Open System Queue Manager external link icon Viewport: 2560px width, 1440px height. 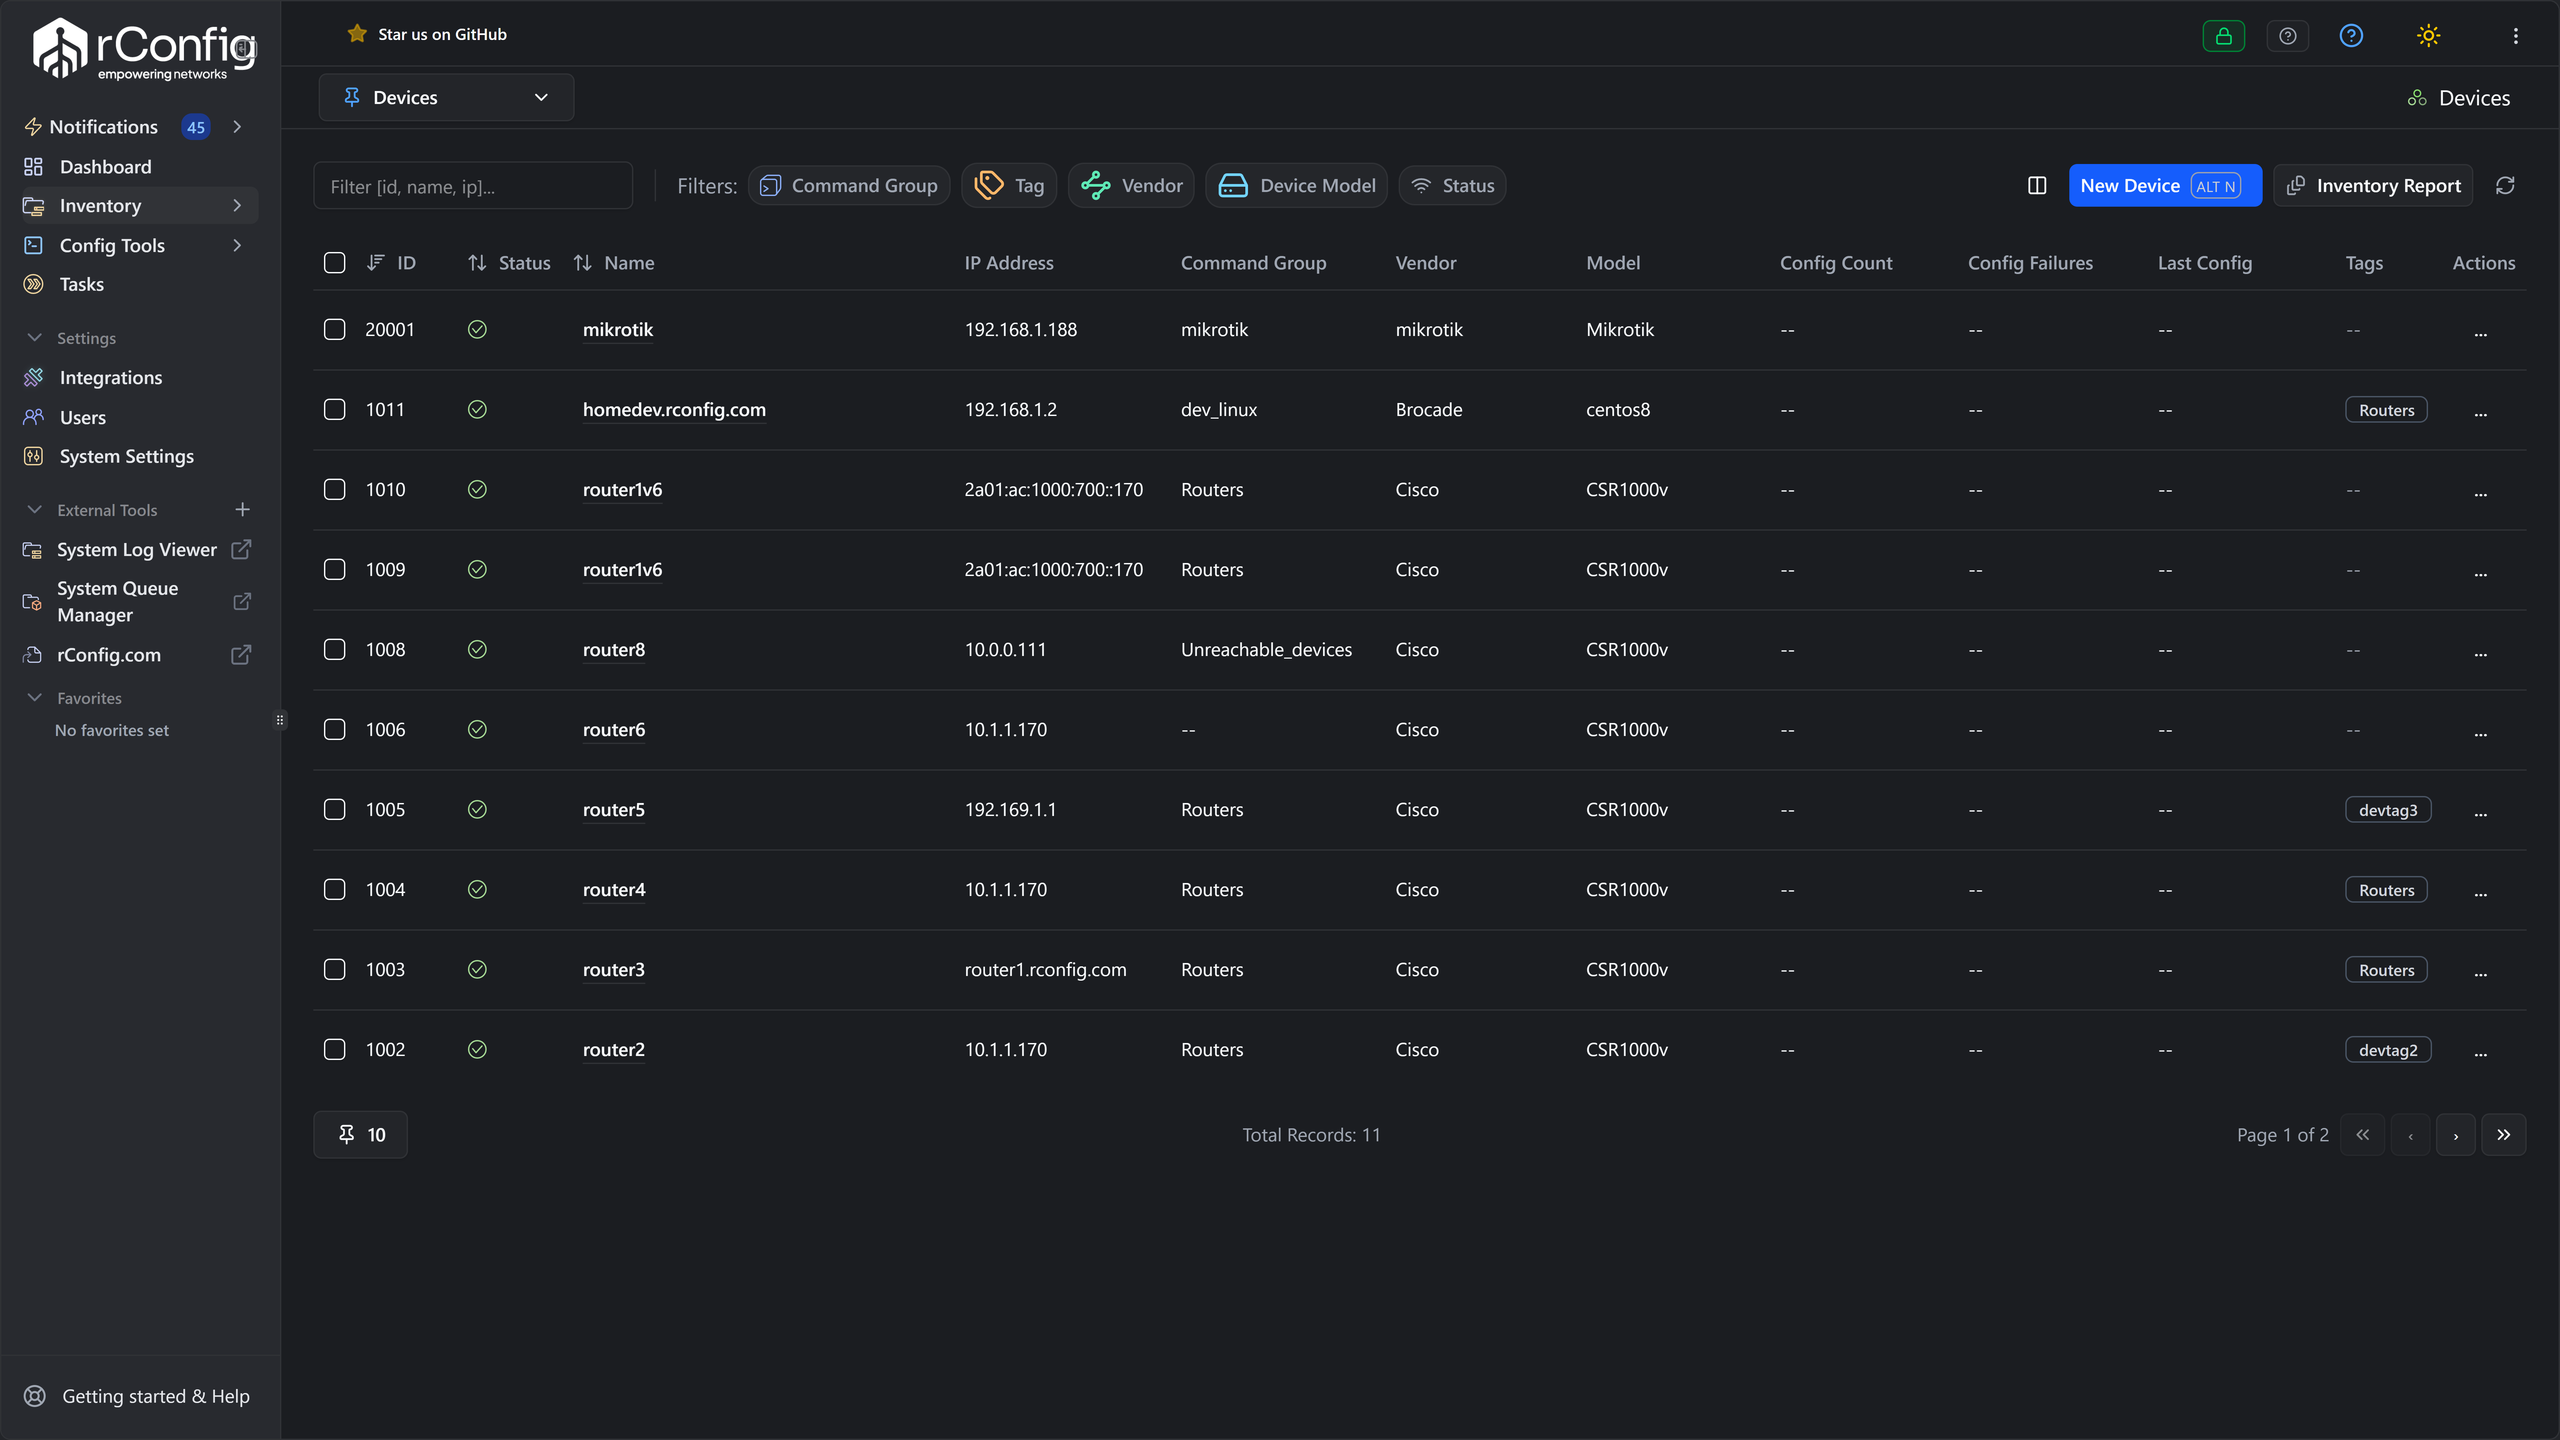click(241, 602)
